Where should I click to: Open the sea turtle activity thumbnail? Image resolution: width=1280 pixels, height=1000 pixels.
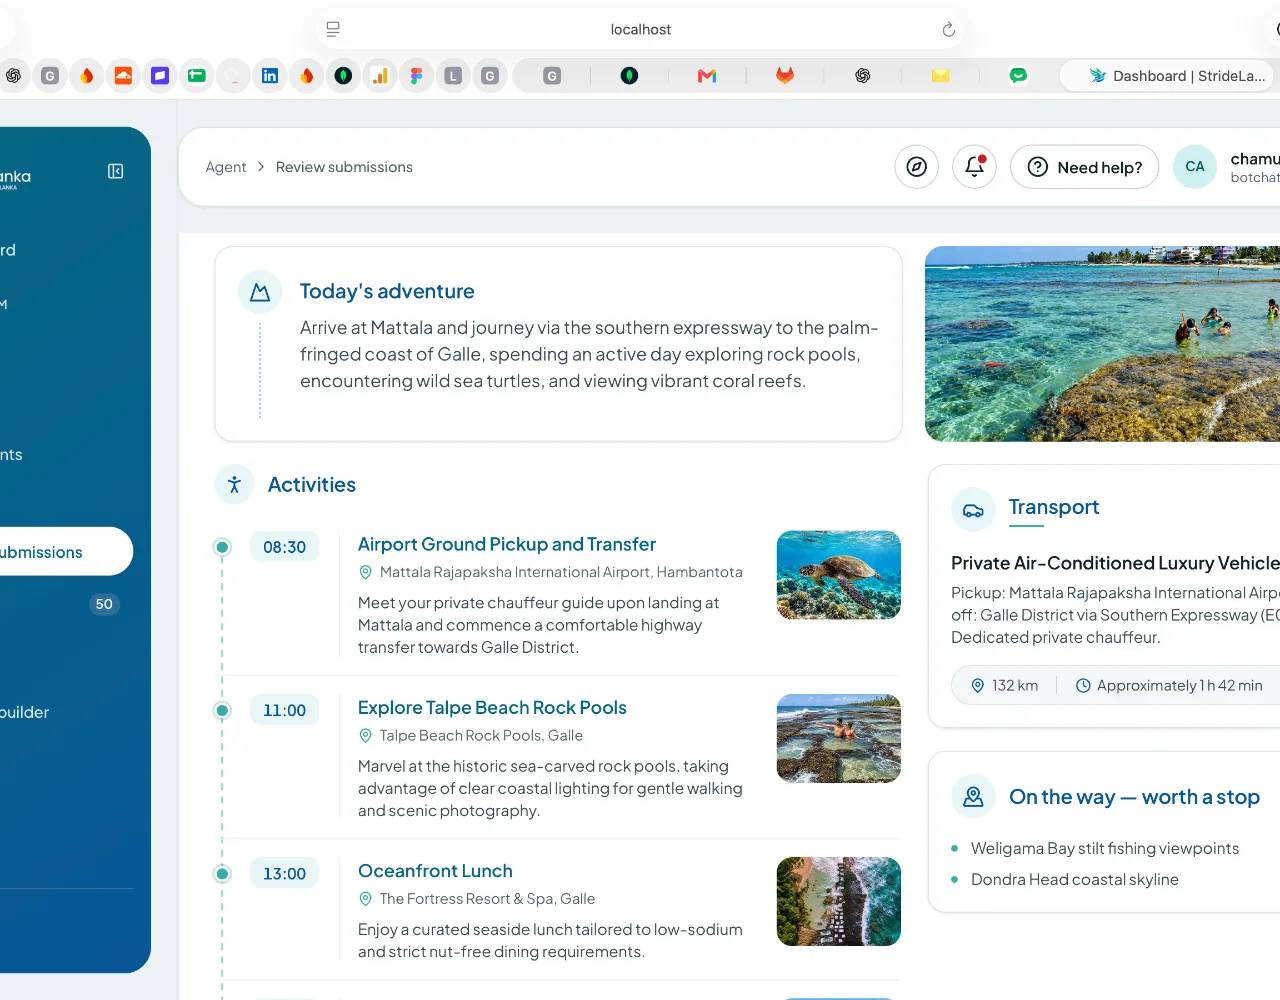click(839, 575)
